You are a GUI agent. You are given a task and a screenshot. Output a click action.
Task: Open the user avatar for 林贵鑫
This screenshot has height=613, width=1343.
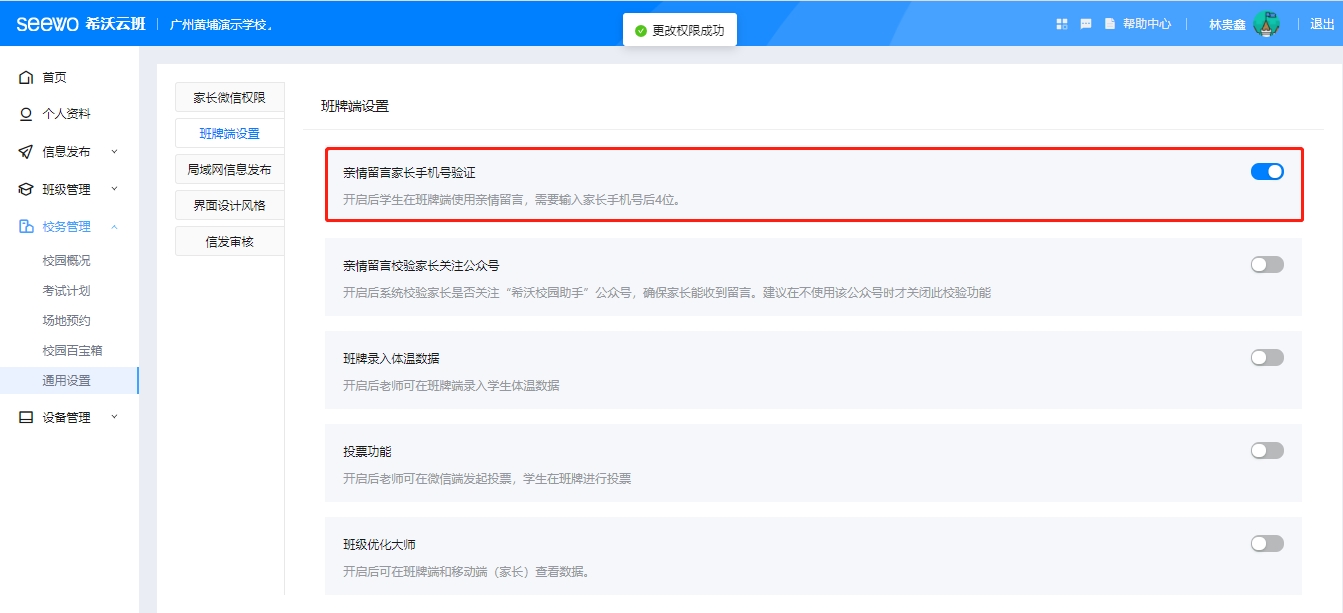point(1266,24)
